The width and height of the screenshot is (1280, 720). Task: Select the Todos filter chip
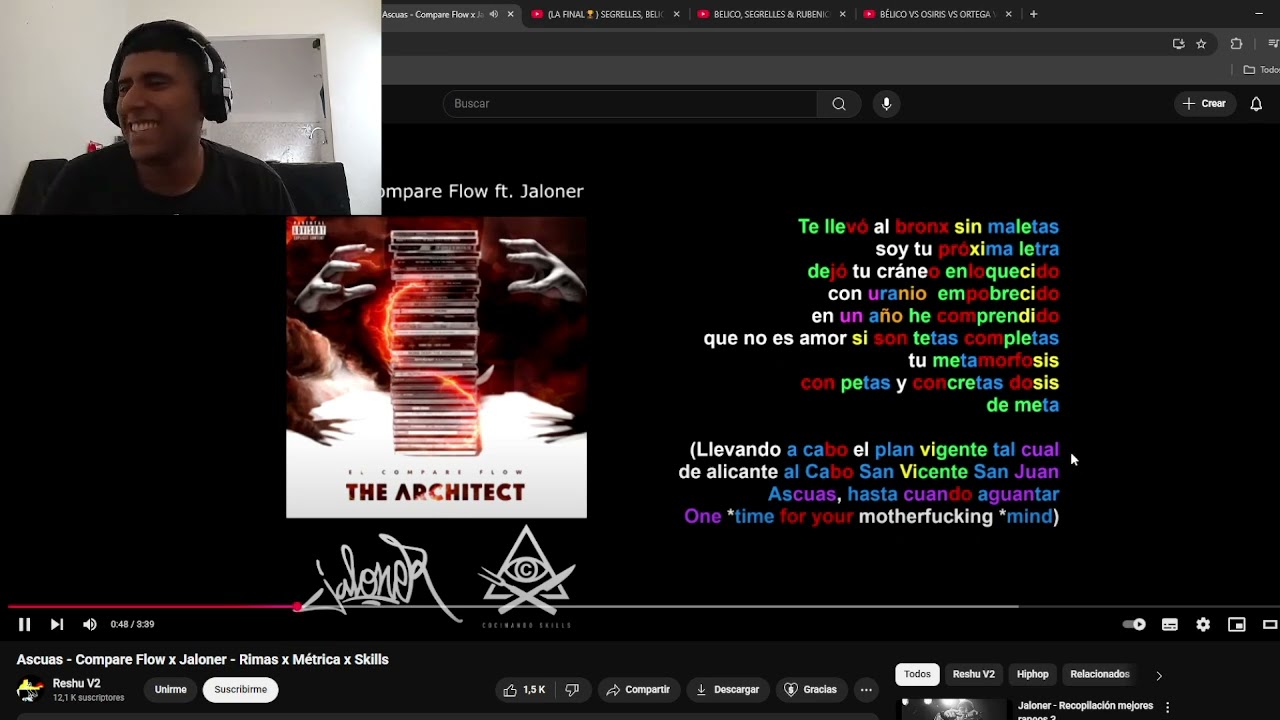(x=917, y=674)
